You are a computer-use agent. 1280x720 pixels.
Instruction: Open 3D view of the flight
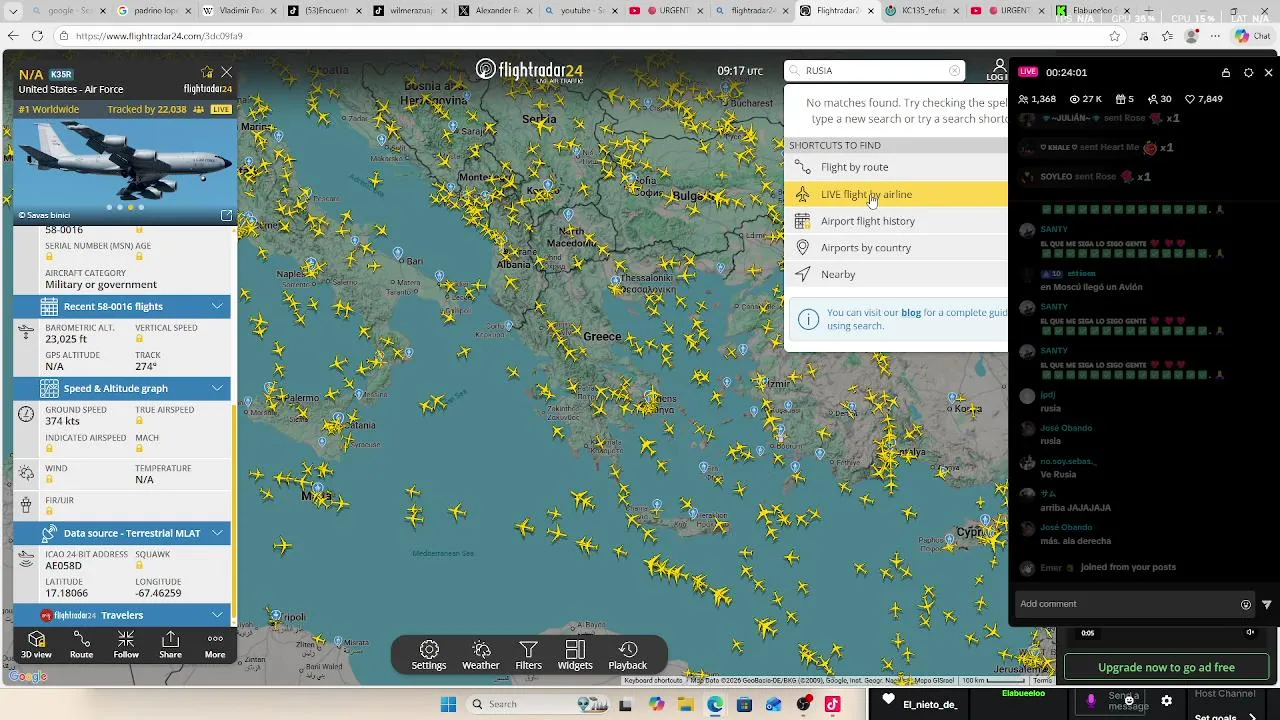point(36,645)
